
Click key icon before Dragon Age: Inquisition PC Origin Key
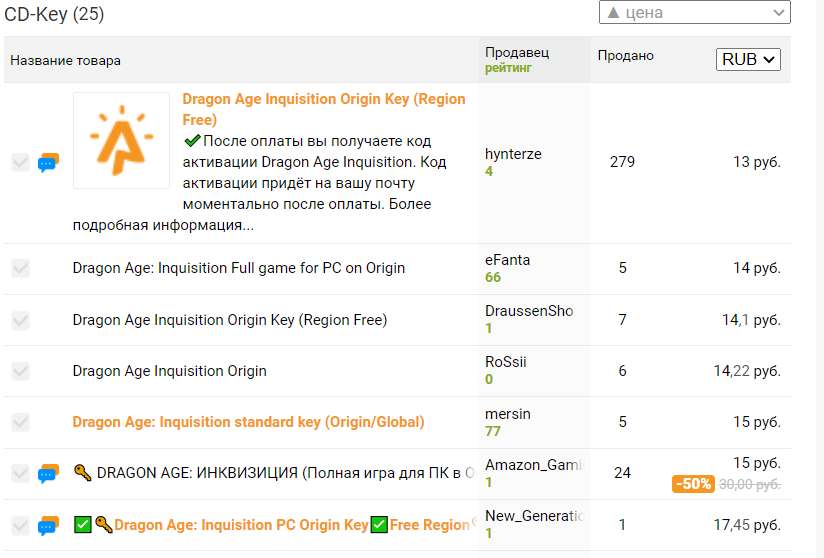tap(104, 524)
